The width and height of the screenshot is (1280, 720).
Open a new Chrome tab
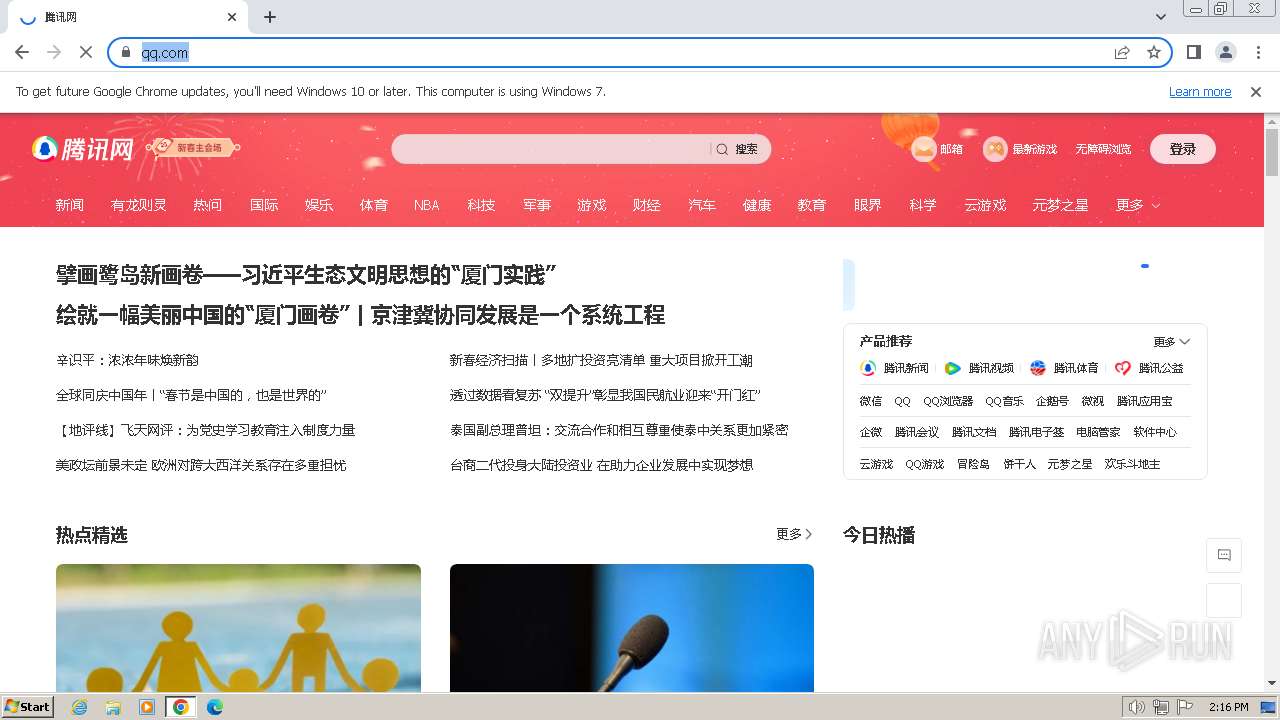270,17
